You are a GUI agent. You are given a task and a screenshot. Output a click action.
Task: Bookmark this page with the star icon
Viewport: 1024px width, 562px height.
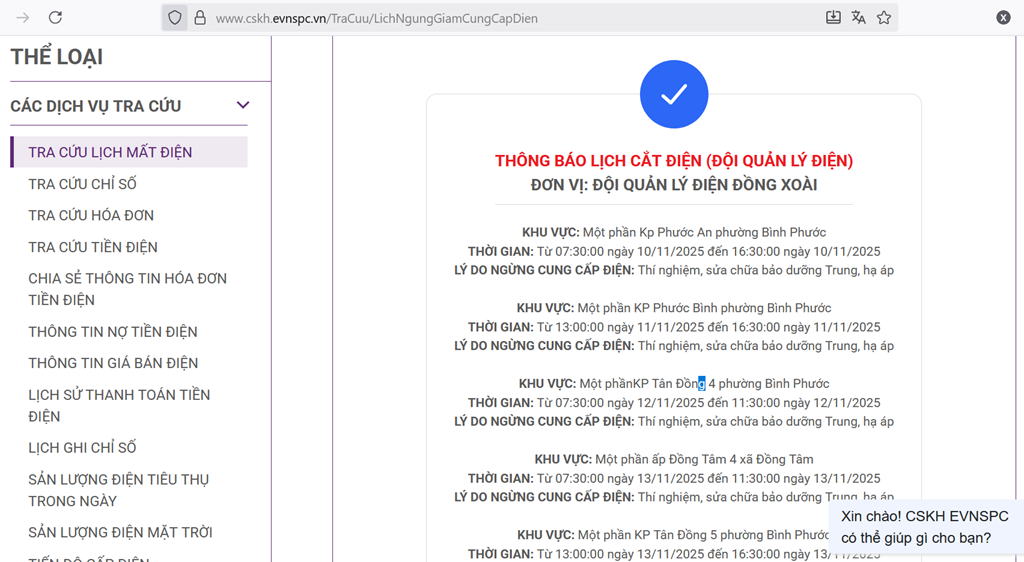(884, 18)
